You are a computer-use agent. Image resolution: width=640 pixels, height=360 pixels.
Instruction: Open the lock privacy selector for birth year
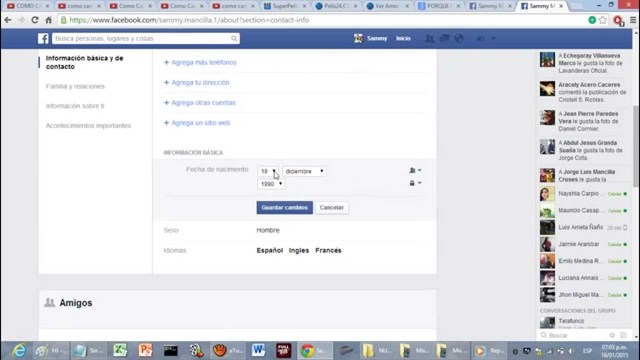pos(416,183)
